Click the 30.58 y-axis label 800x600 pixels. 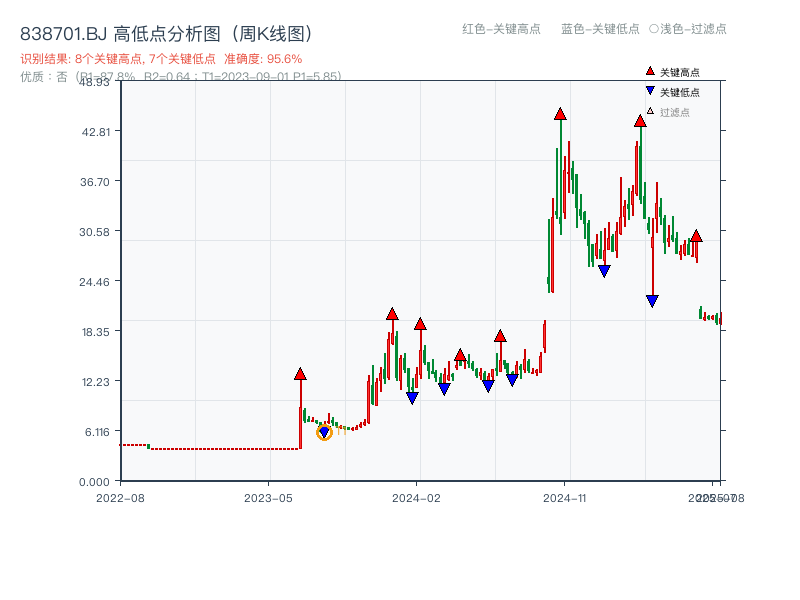[x=94, y=232]
